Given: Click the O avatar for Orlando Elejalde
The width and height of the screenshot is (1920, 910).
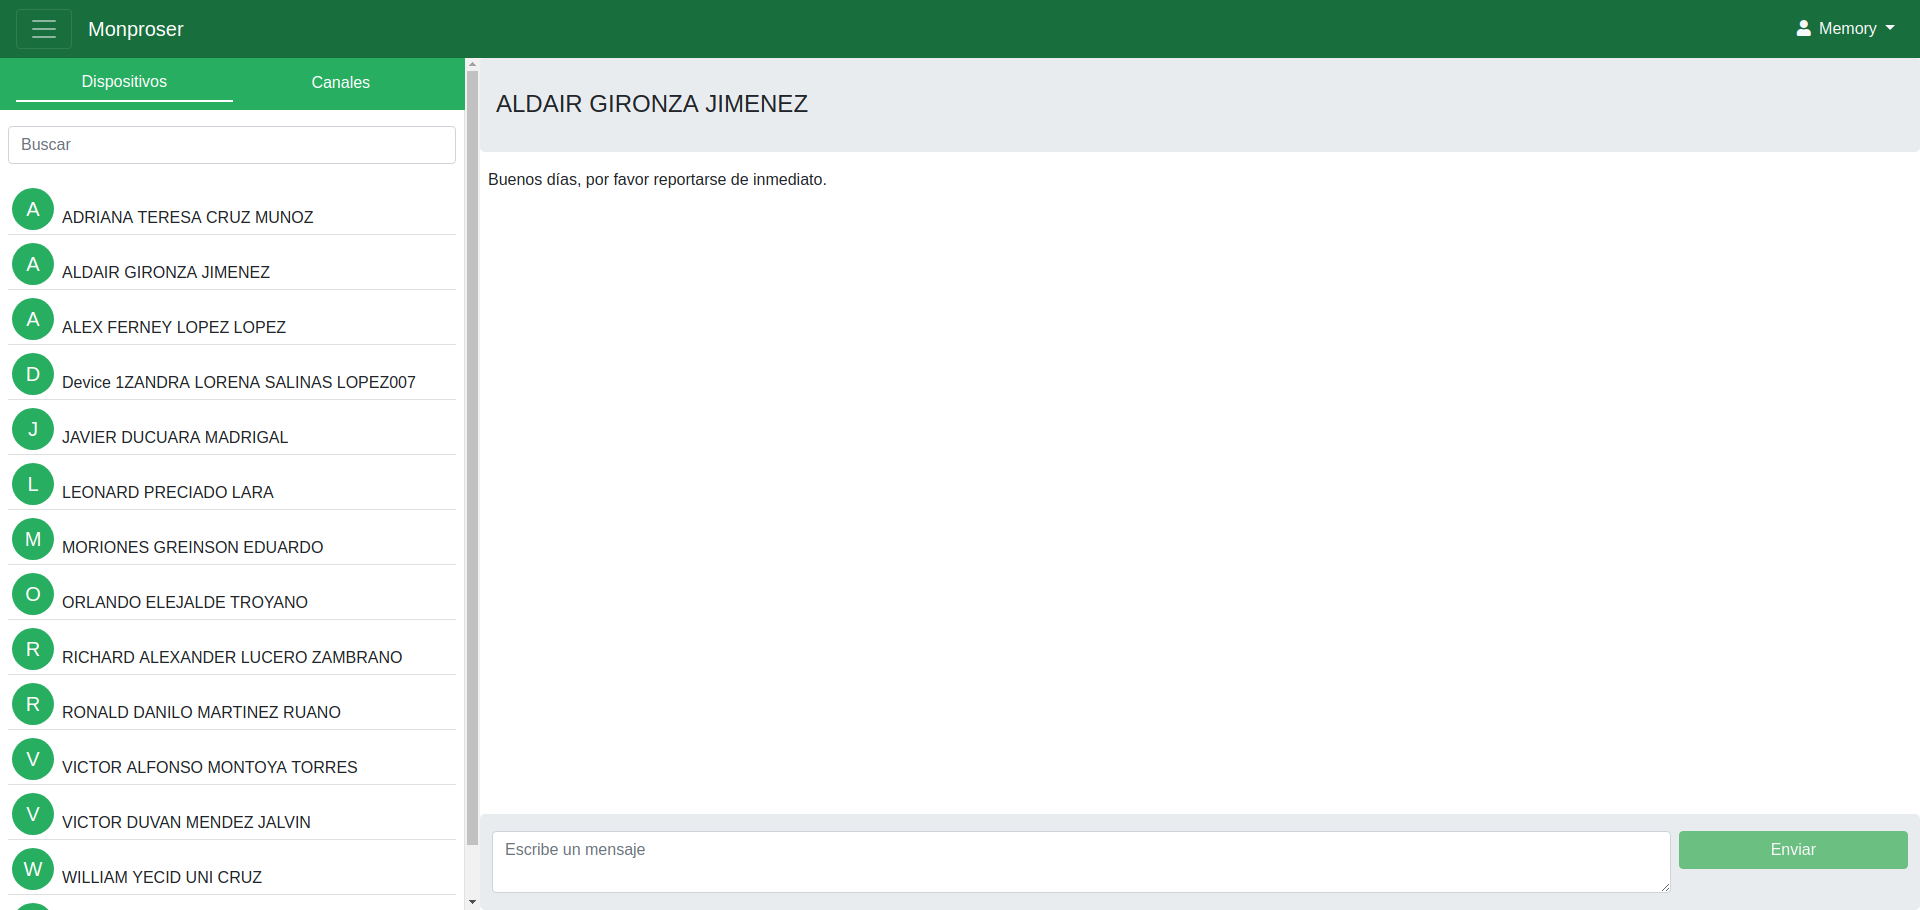Looking at the screenshot, I should [33, 594].
